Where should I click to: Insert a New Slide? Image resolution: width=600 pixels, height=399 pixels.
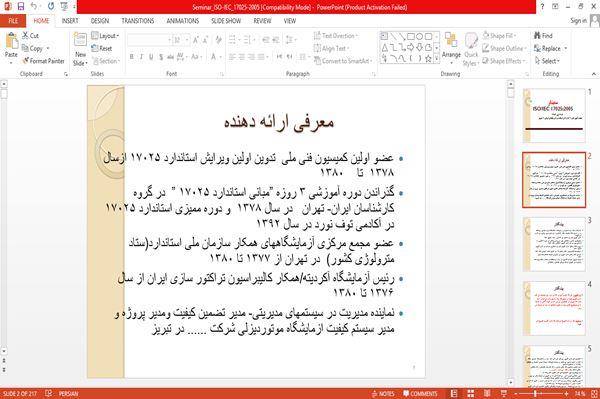[80, 50]
